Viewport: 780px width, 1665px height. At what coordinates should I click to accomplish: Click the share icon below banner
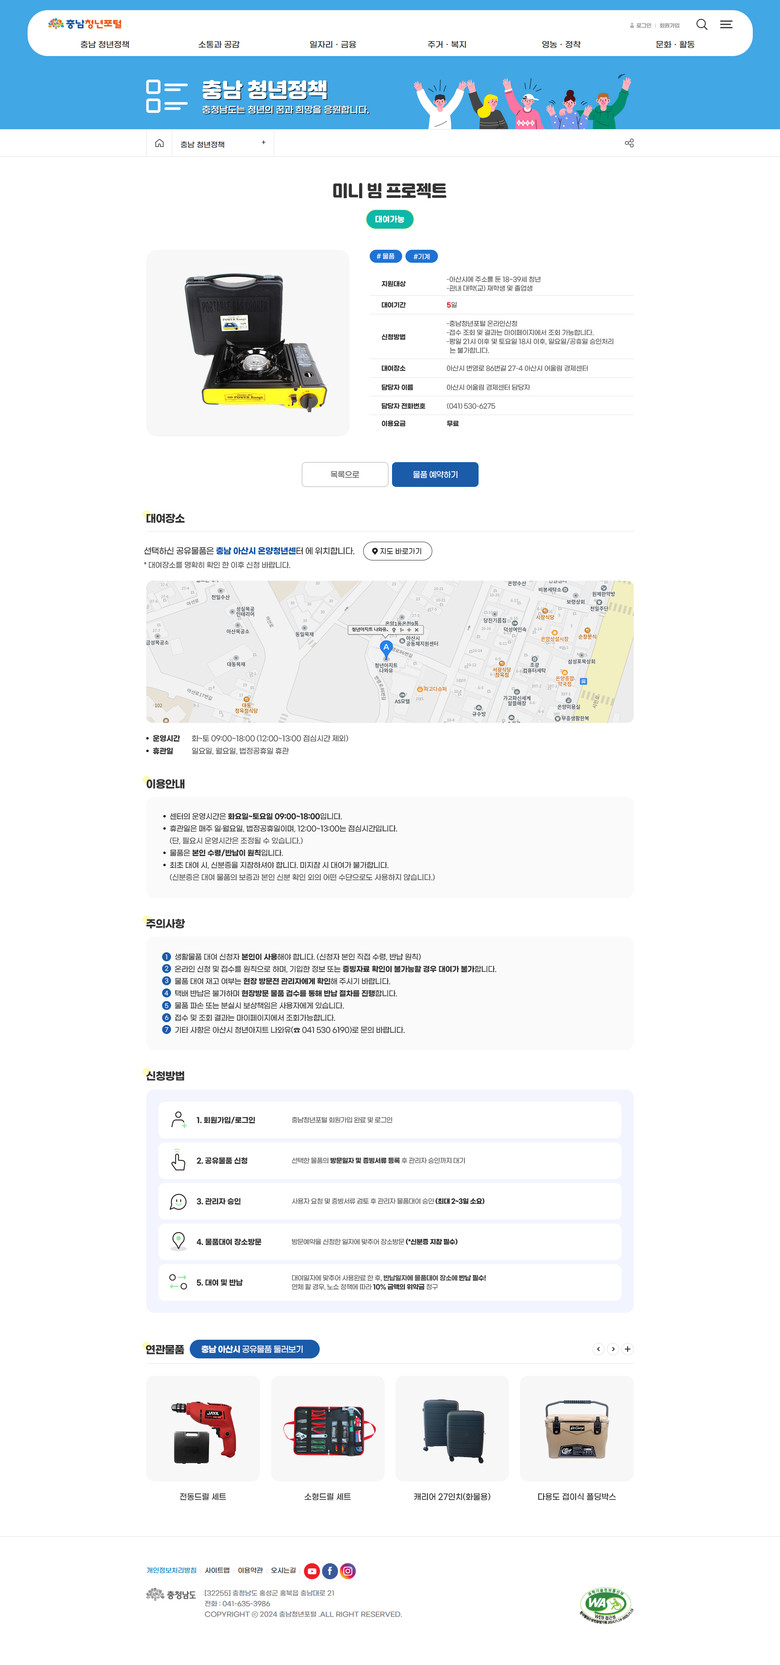click(x=629, y=144)
